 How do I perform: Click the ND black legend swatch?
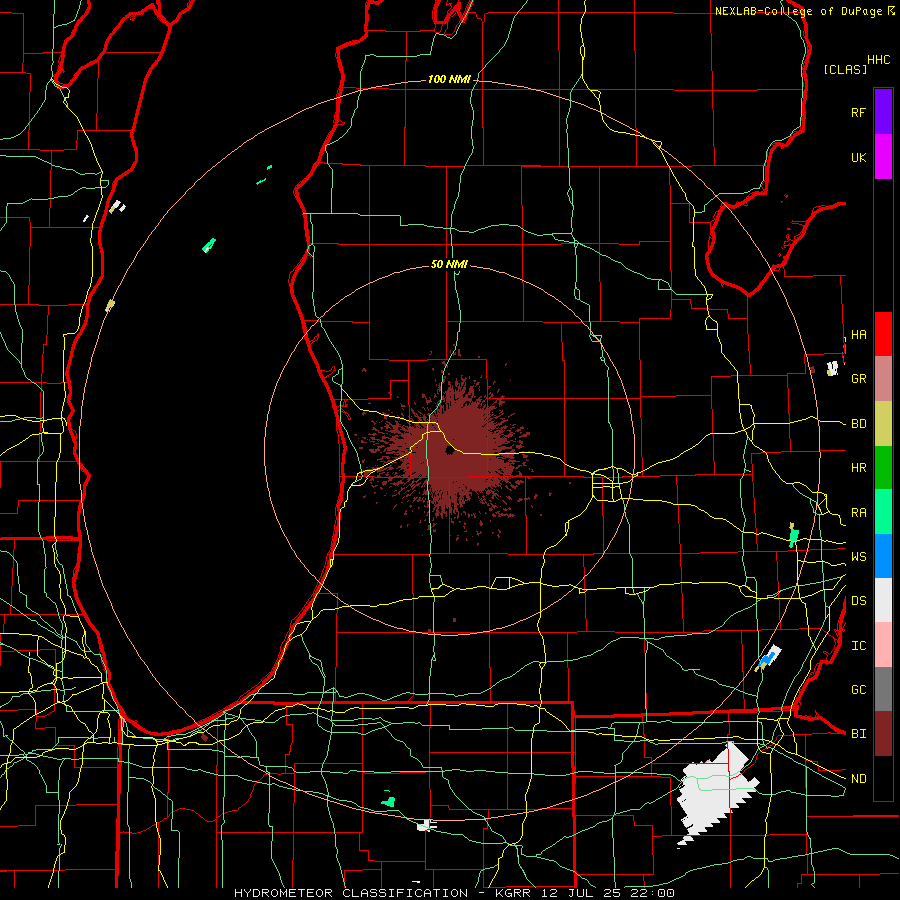[x=883, y=778]
